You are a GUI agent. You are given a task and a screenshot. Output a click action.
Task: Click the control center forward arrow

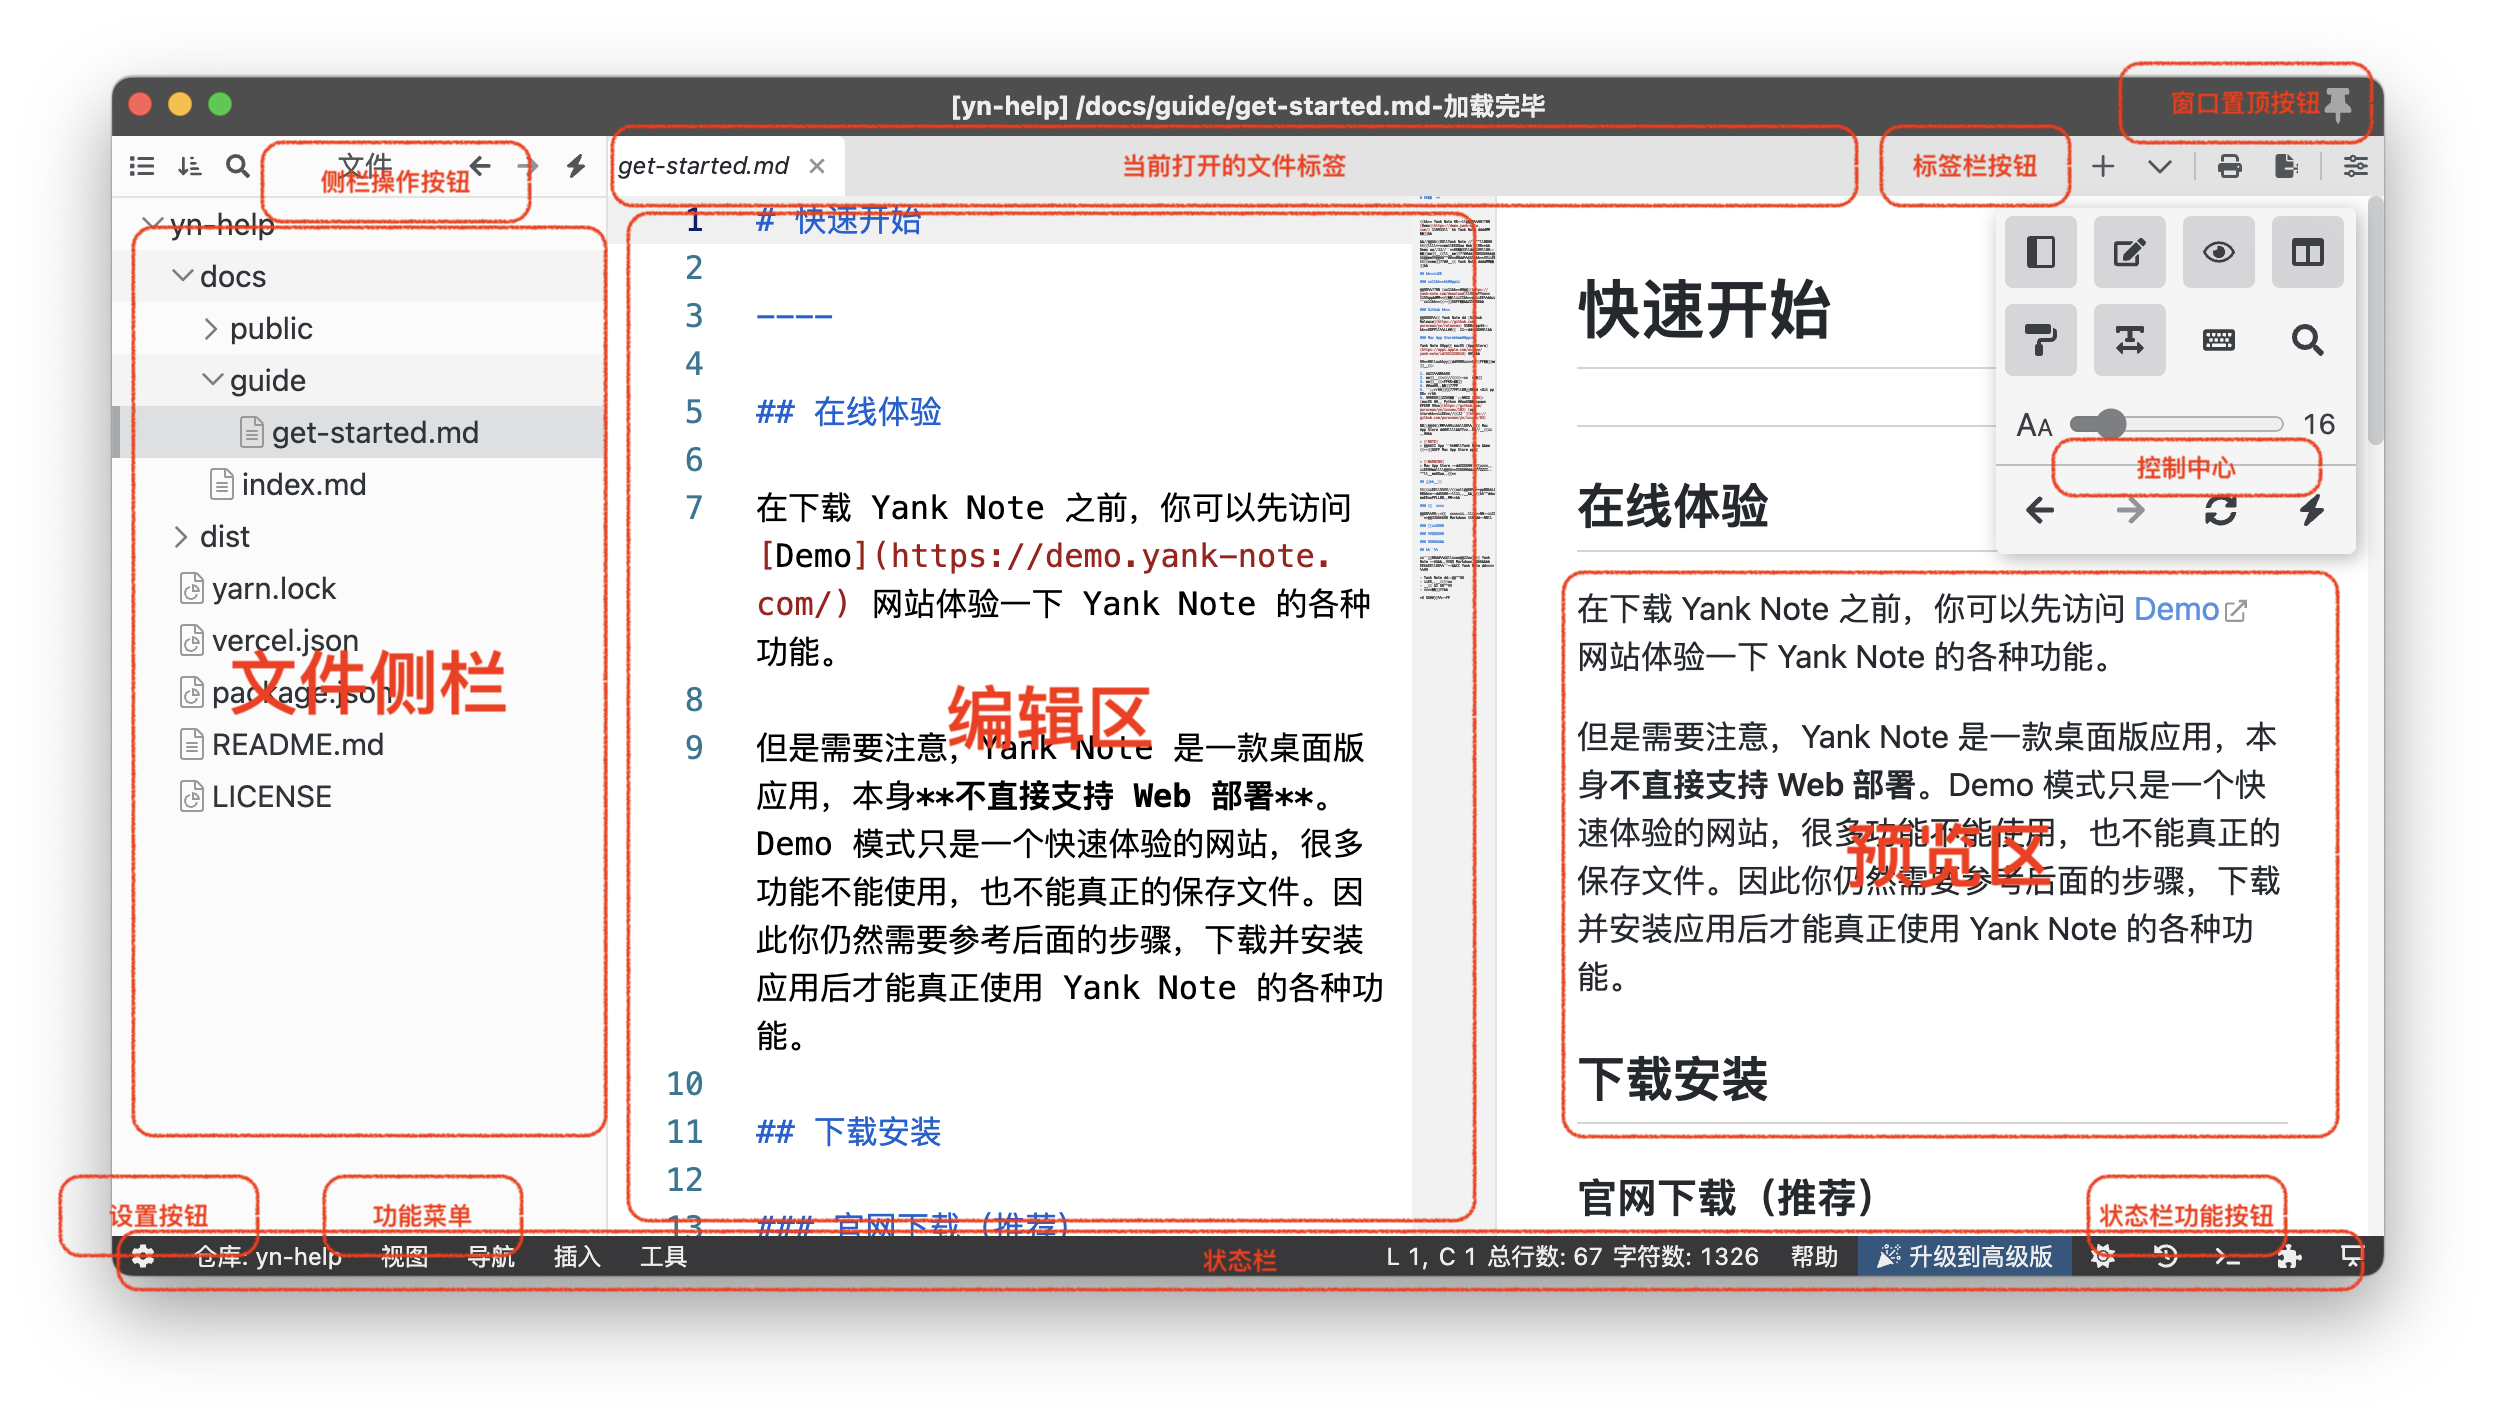[x=2130, y=511]
